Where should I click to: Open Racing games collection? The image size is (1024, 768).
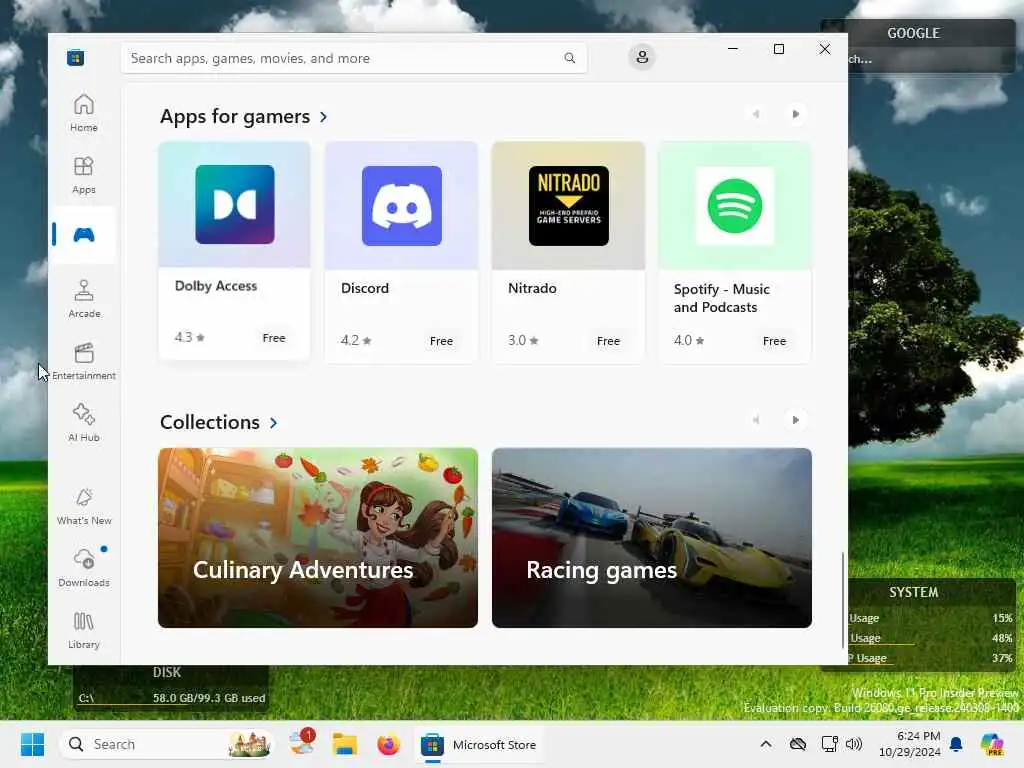pos(652,537)
